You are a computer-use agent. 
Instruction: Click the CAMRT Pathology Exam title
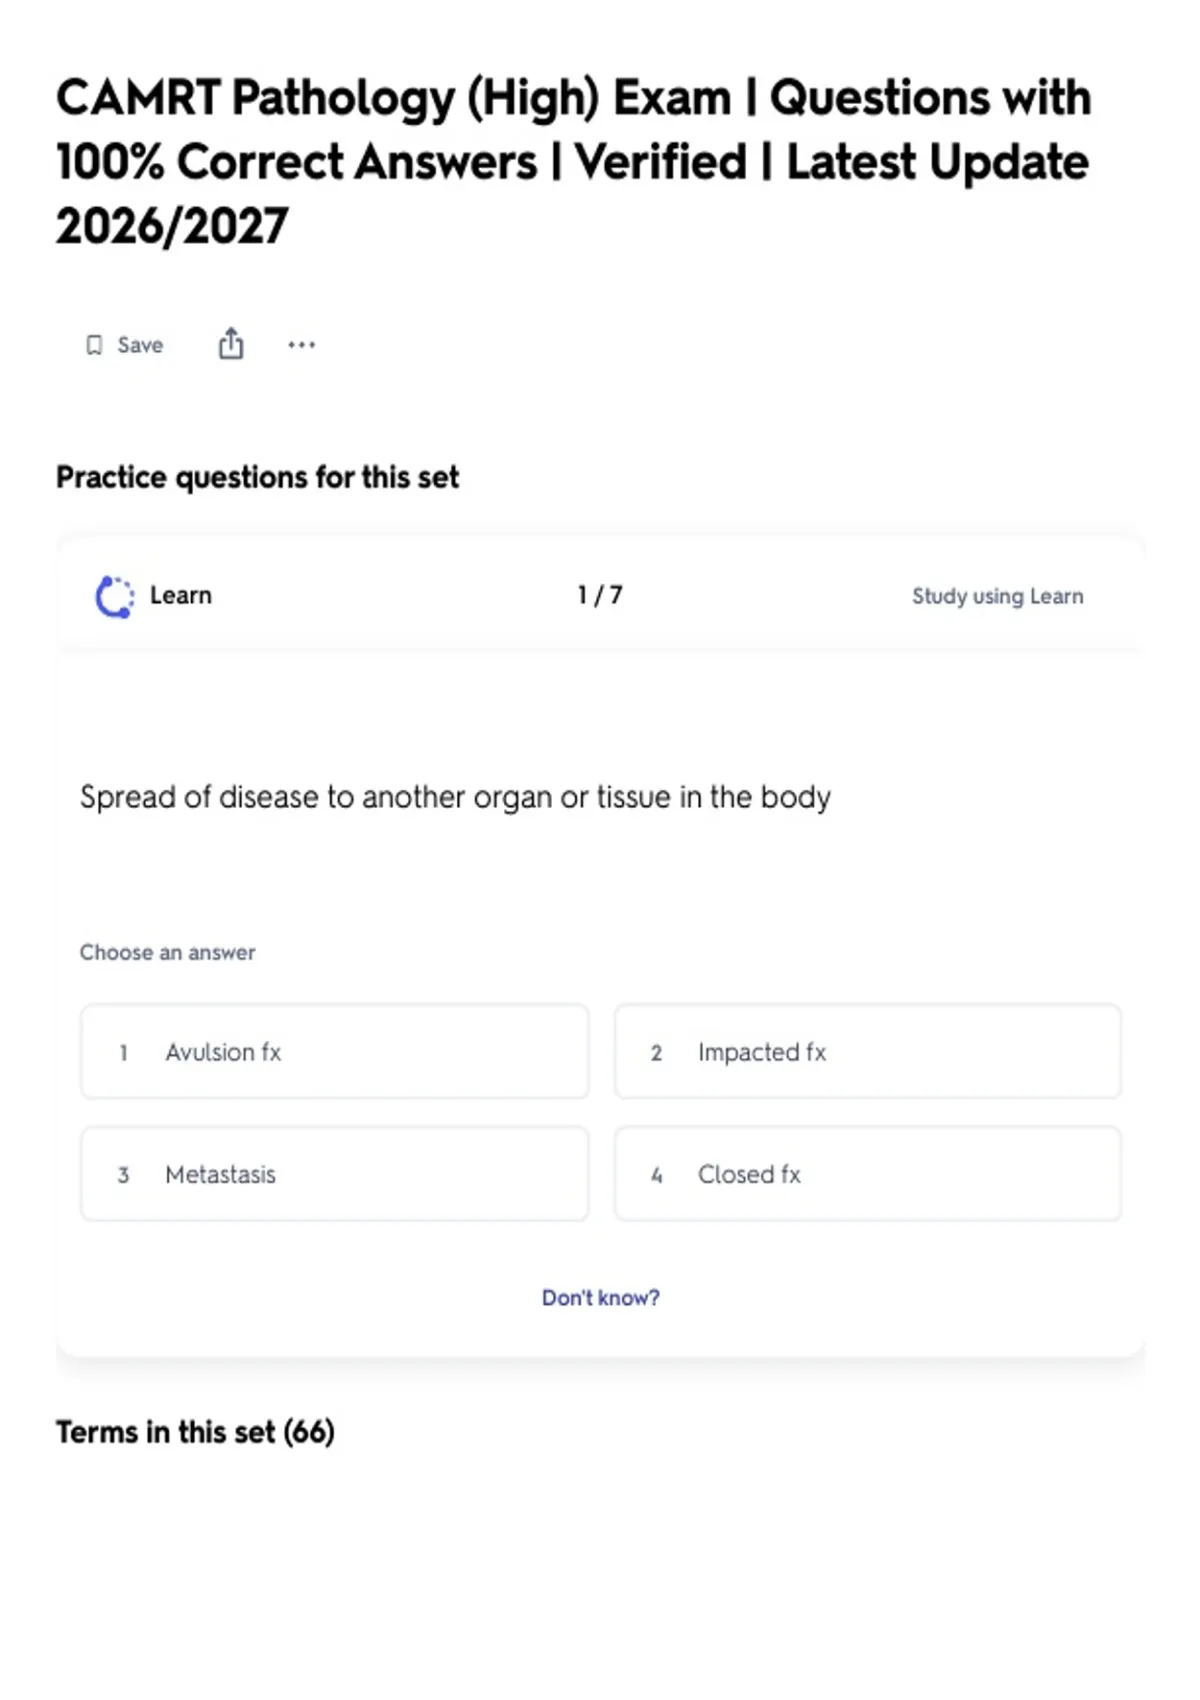573,162
